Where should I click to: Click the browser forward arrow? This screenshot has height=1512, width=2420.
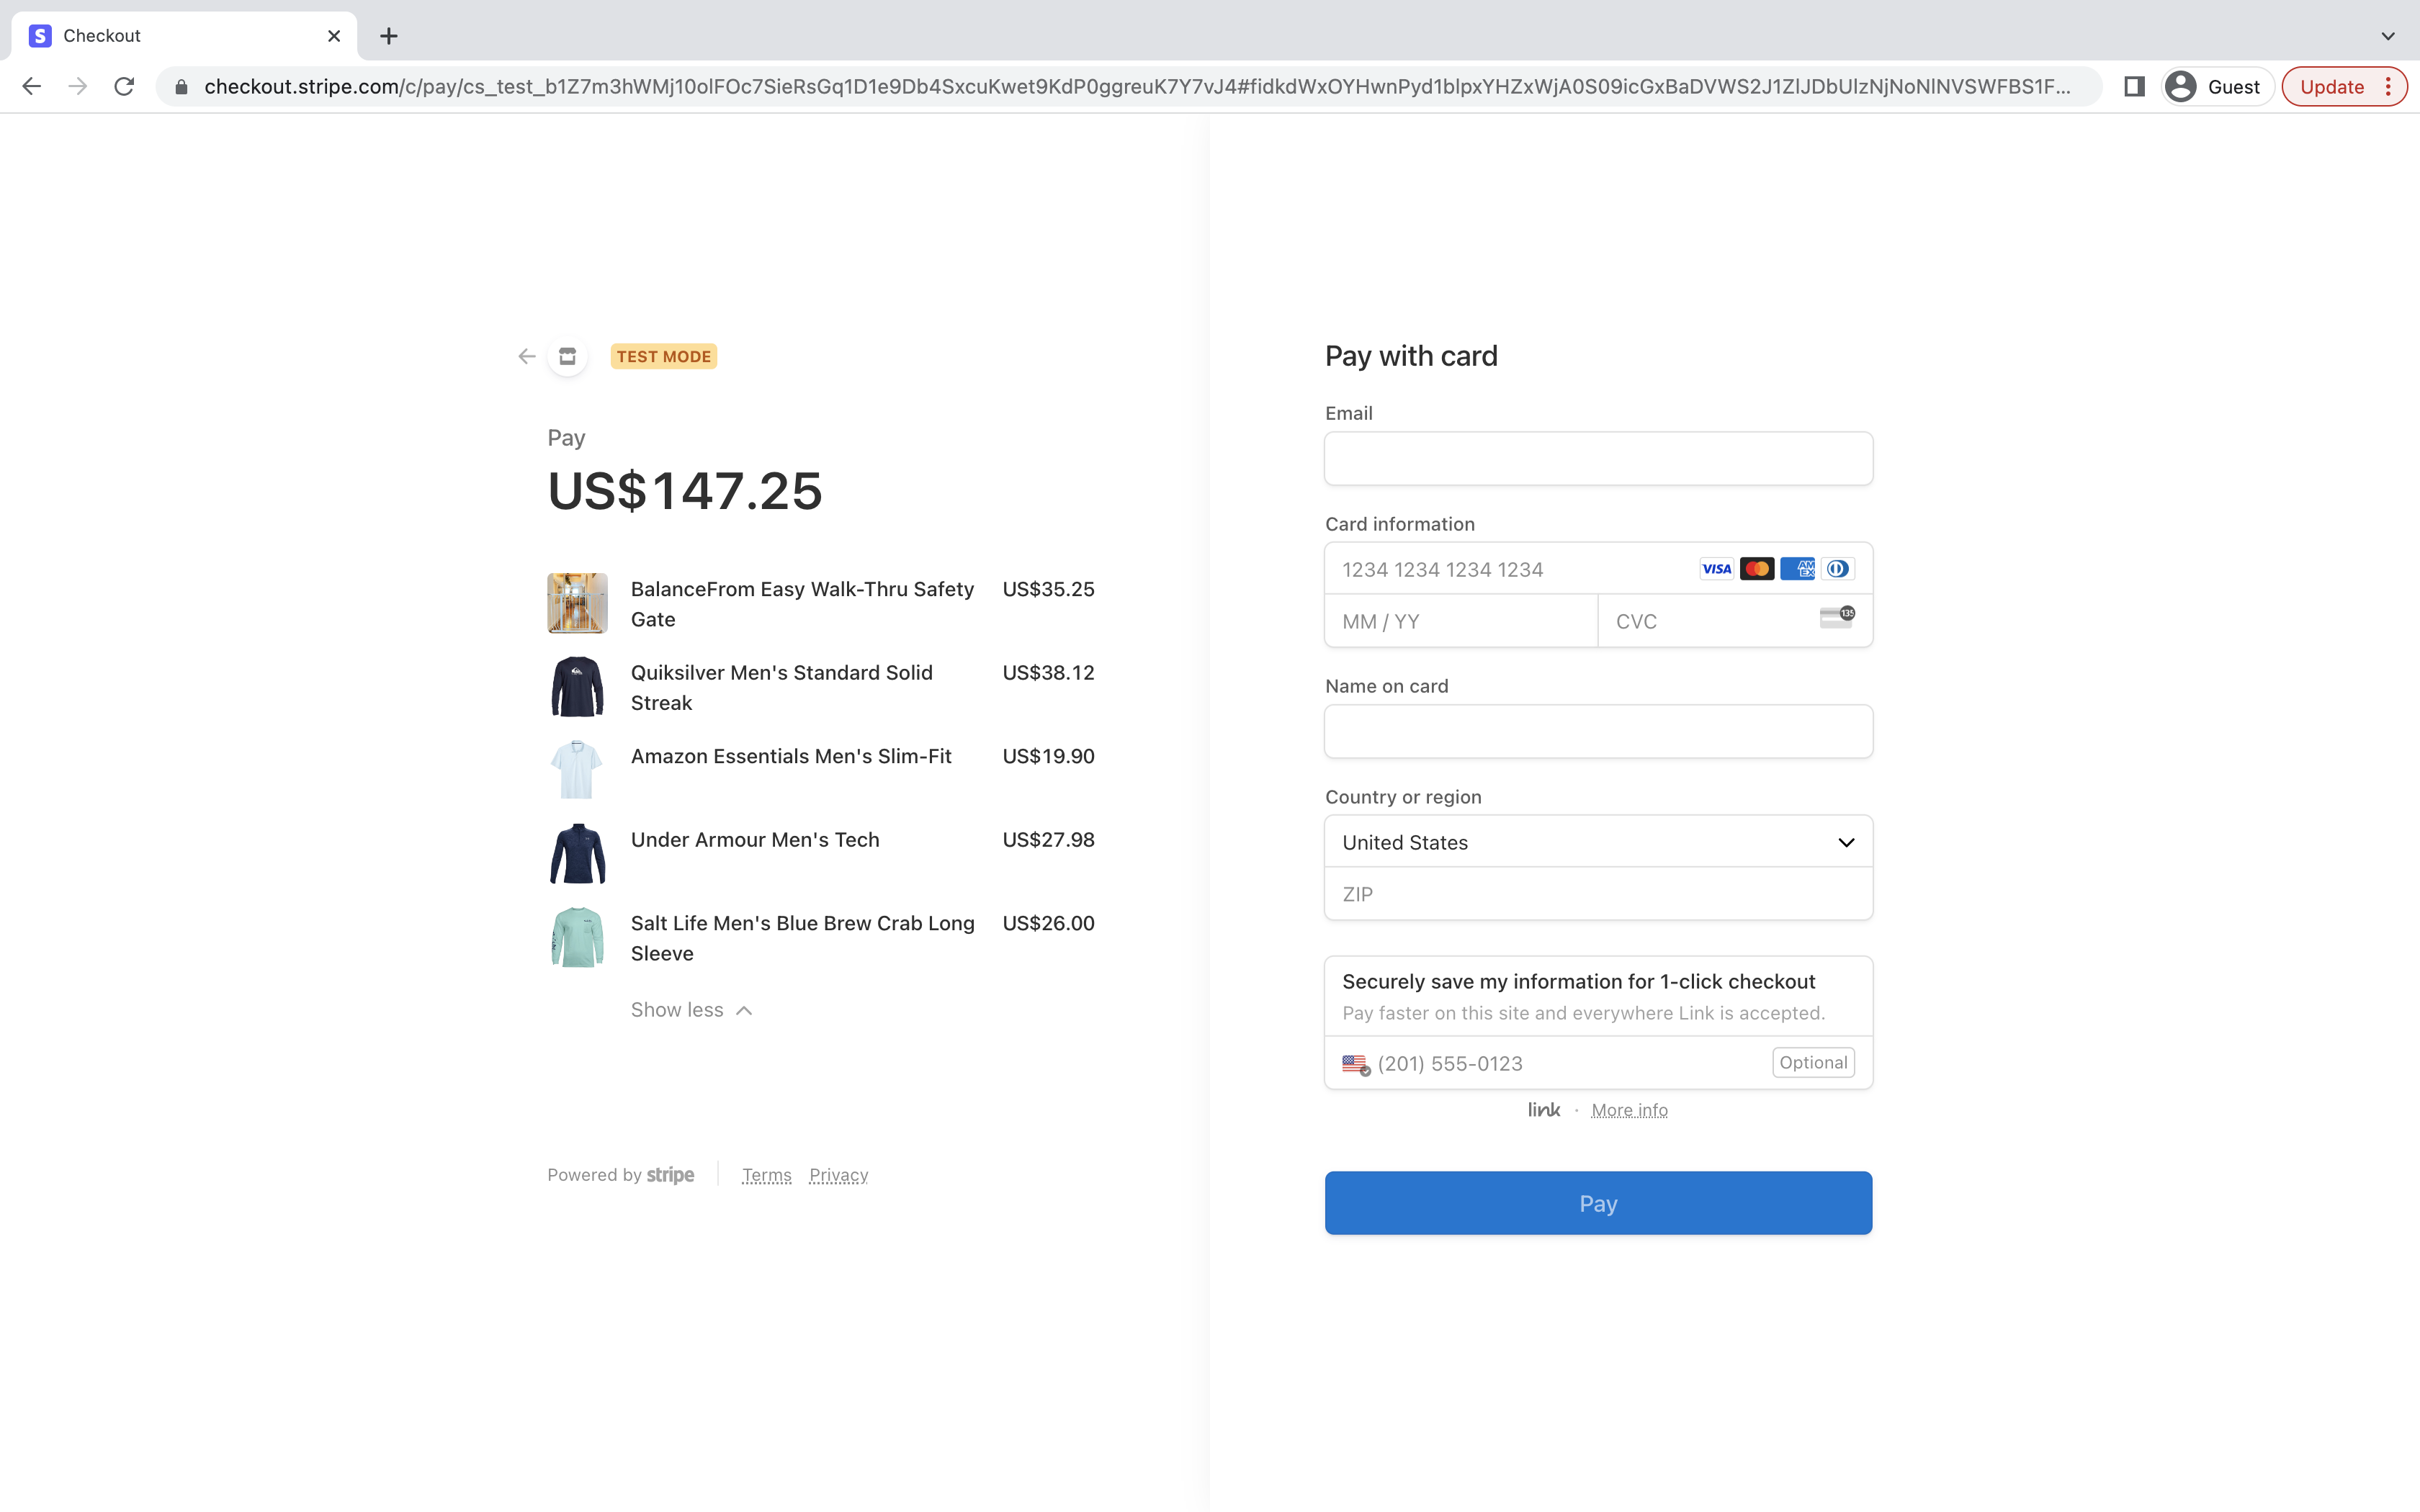pyautogui.click(x=77, y=87)
